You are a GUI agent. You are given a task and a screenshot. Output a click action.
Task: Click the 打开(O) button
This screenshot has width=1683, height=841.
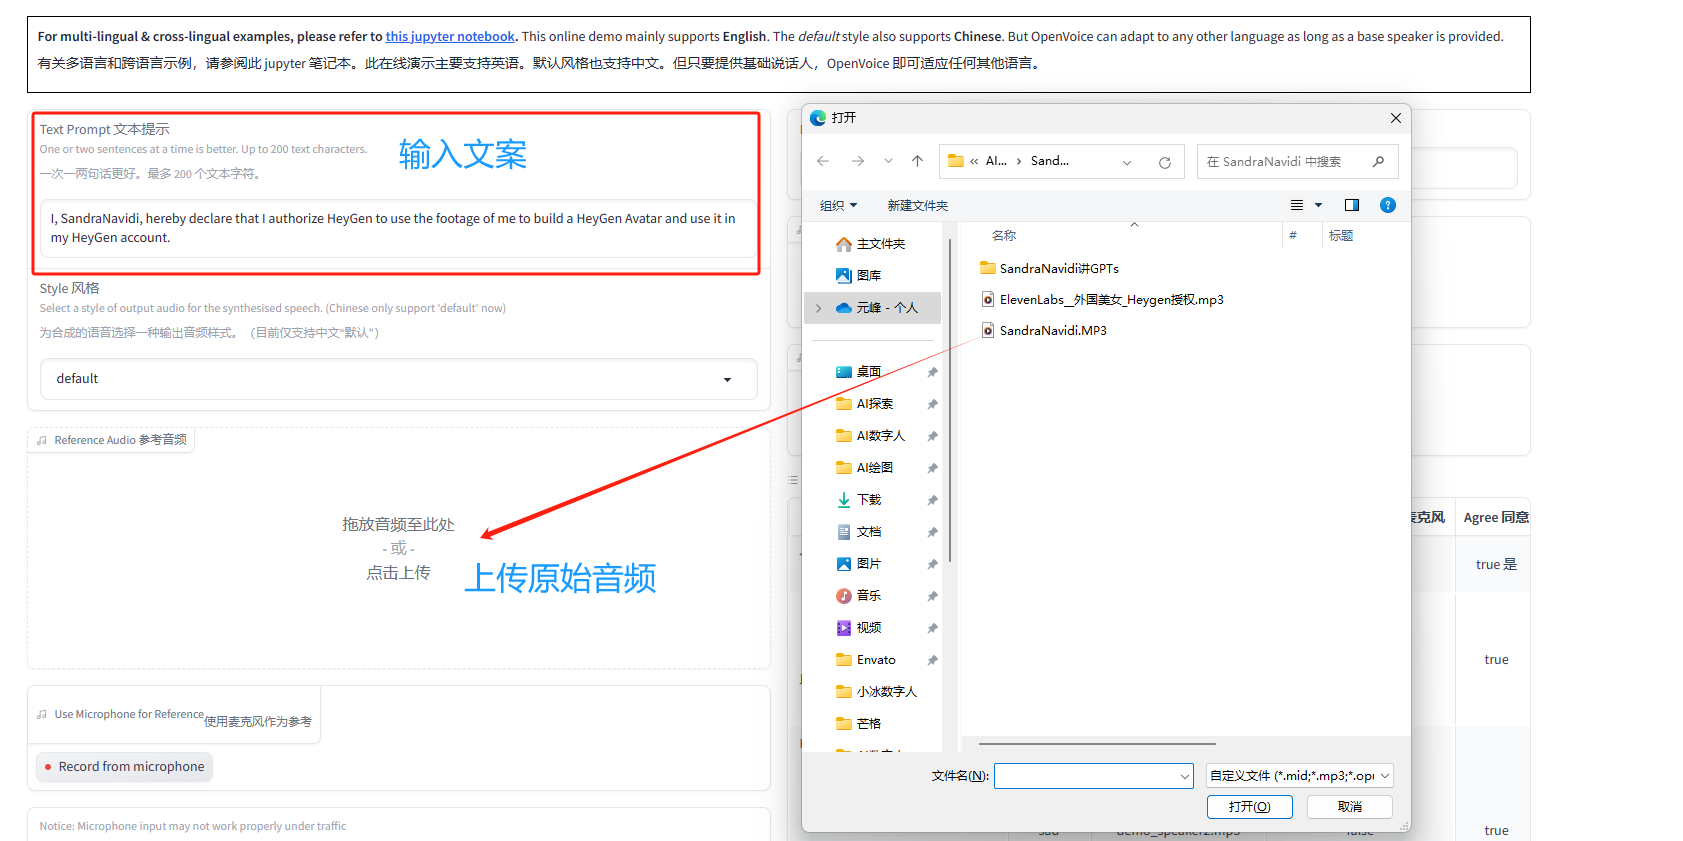pyautogui.click(x=1250, y=807)
